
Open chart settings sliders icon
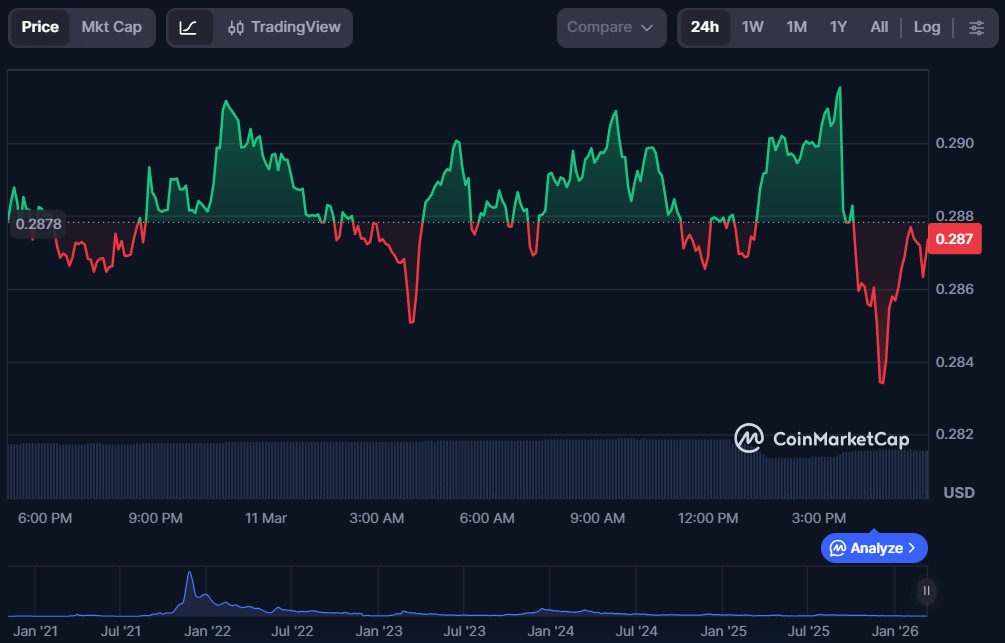pyautogui.click(x=976, y=28)
